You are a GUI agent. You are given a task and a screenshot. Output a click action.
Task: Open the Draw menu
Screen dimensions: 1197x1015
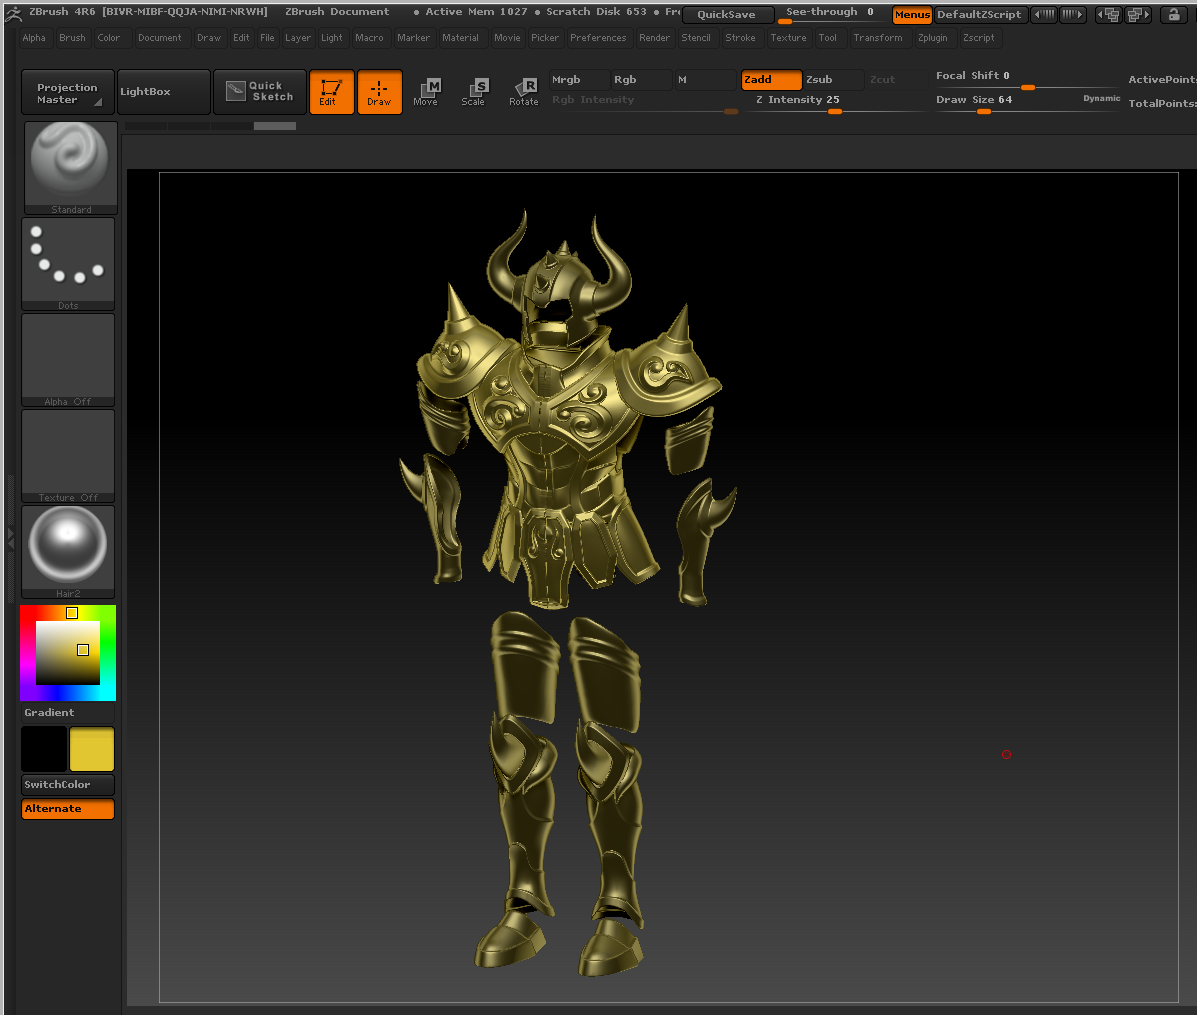[x=208, y=37]
